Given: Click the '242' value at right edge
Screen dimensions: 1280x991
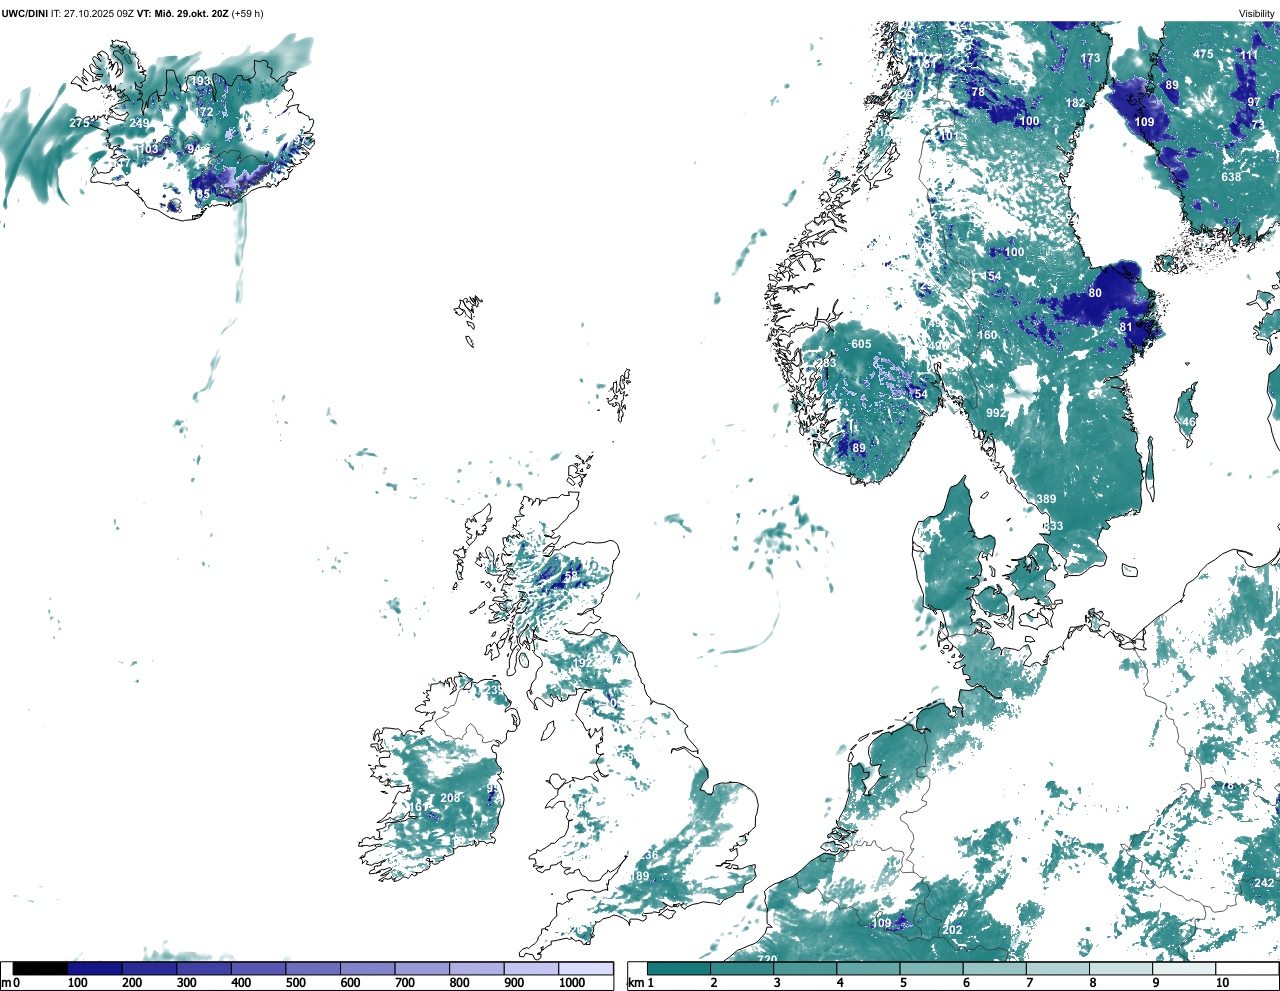Looking at the screenshot, I should tap(1264, 883).
